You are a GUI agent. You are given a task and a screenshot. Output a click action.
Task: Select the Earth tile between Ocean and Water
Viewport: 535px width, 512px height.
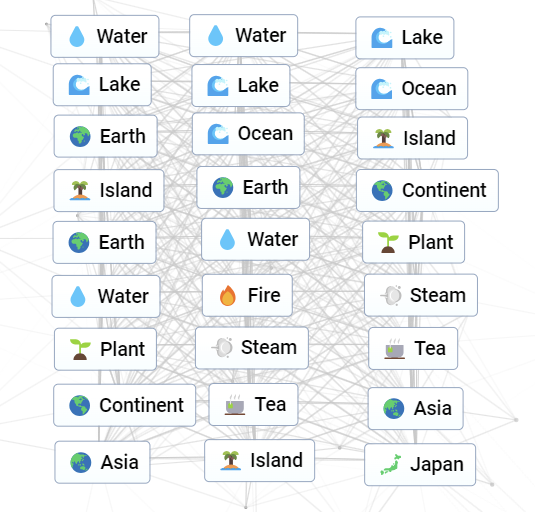(248, 188)
